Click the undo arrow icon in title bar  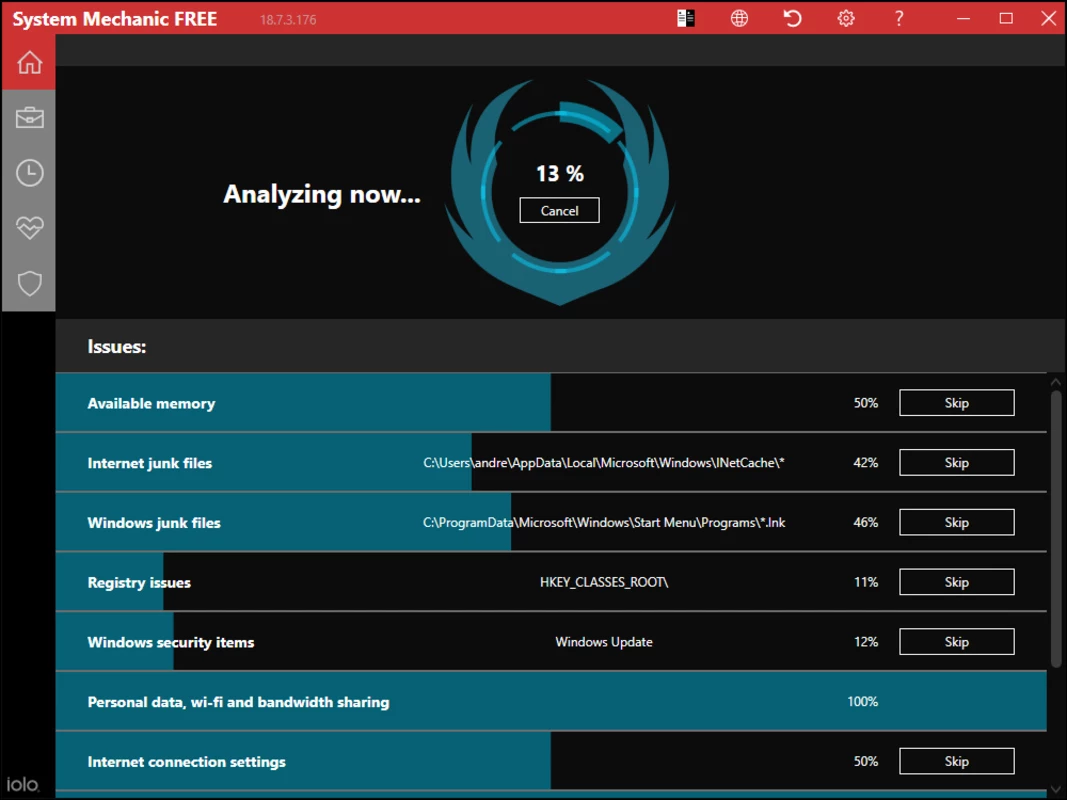(792, 18)
